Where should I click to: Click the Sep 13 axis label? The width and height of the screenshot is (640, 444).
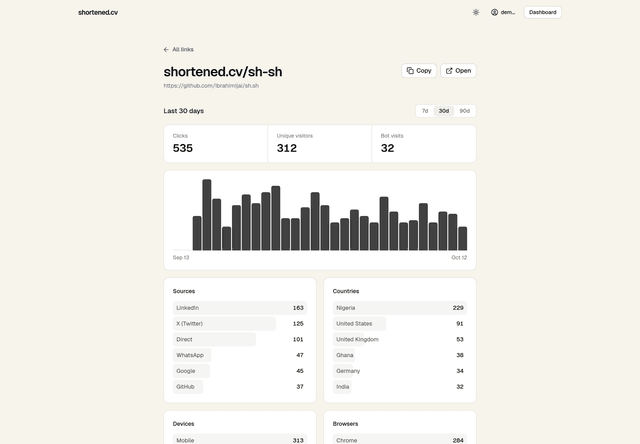[x=181, y=258]
